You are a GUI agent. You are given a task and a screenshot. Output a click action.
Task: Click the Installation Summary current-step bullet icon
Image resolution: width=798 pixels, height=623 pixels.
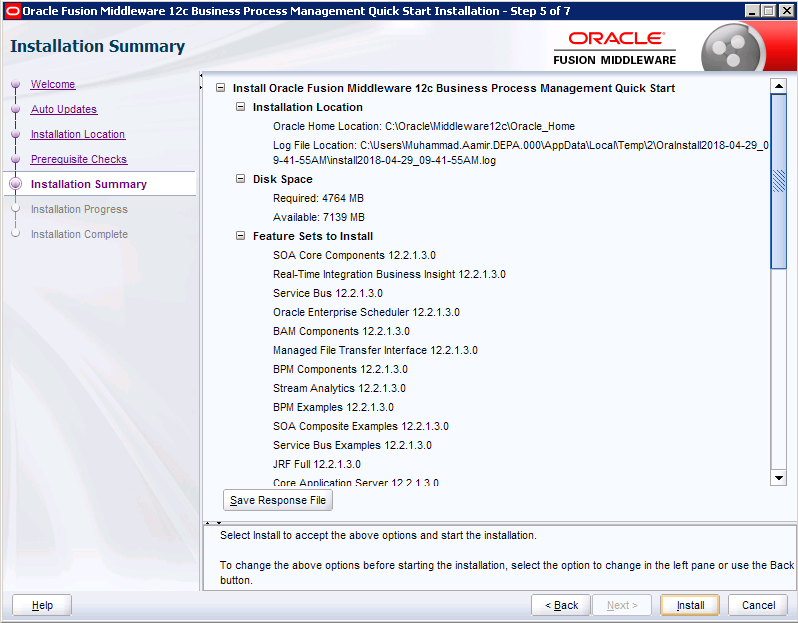pyautogui.click(x=16, y=184)
